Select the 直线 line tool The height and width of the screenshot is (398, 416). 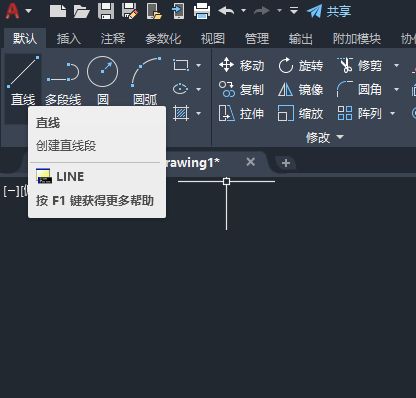pos(23,81)
